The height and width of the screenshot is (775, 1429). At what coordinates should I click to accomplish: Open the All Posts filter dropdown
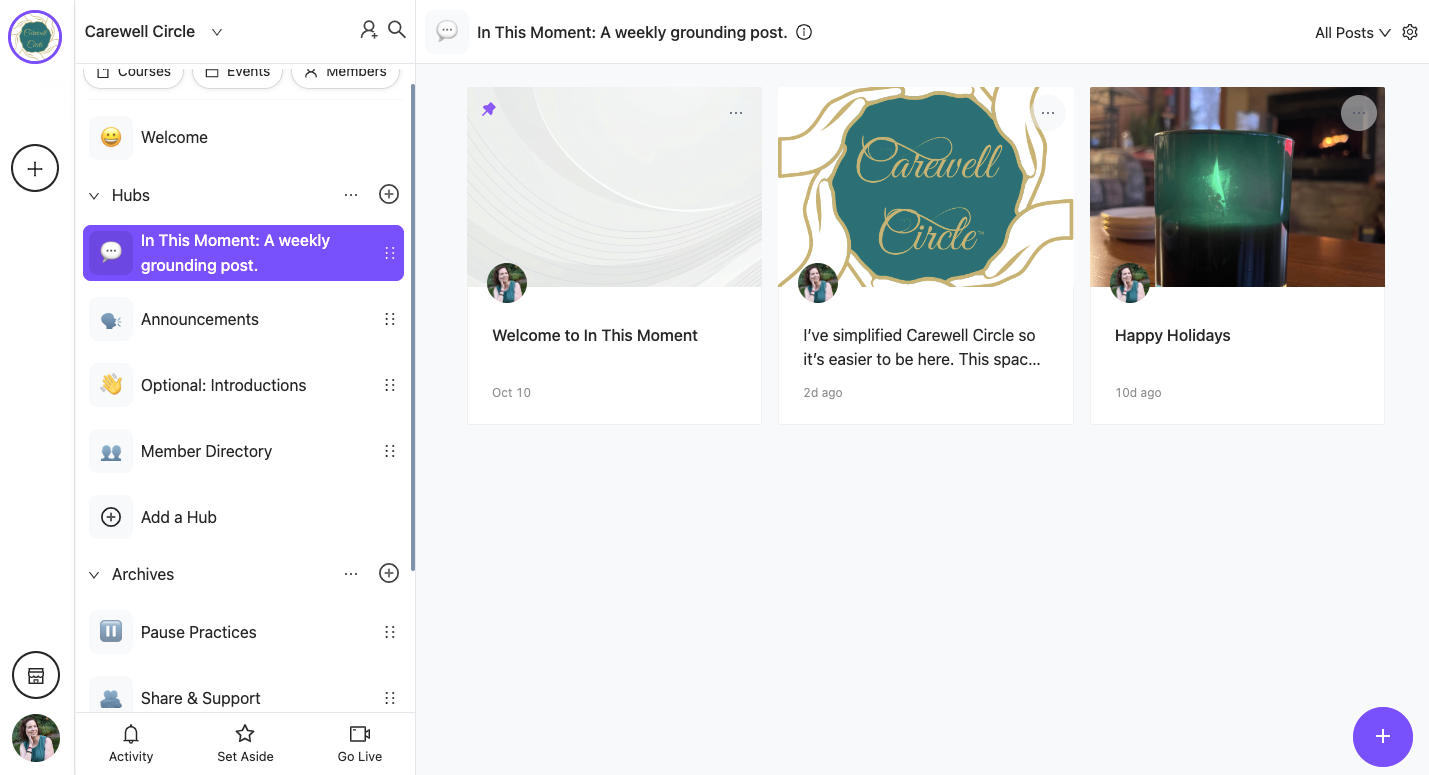(x=1352, y=33)
